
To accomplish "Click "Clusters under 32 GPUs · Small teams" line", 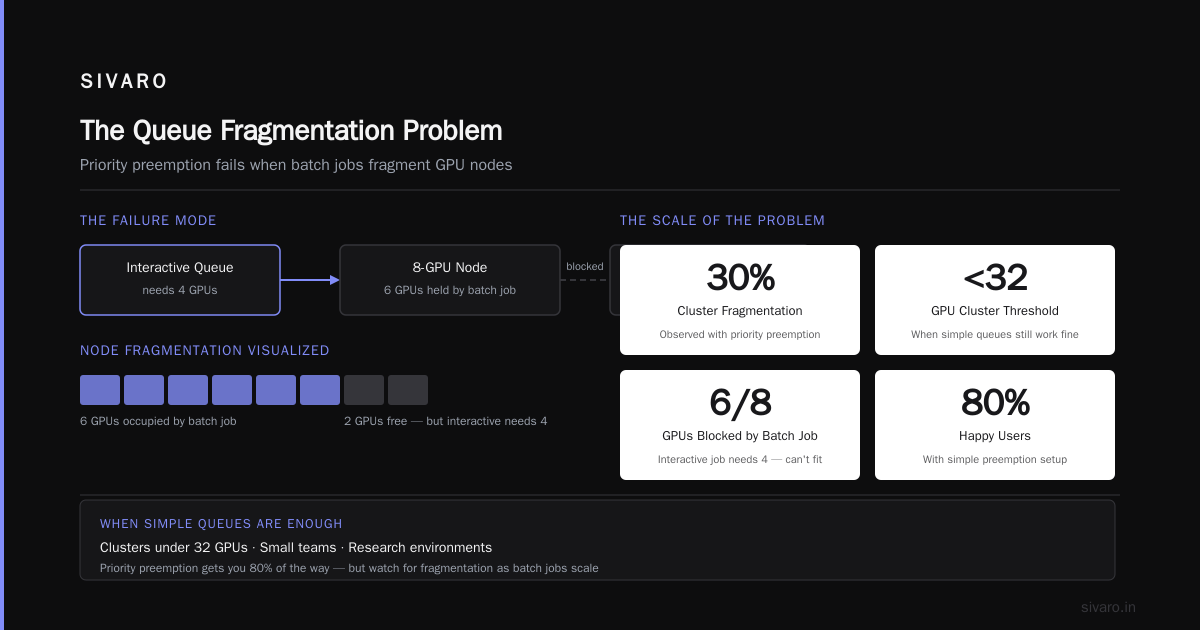I will (296, 548).
